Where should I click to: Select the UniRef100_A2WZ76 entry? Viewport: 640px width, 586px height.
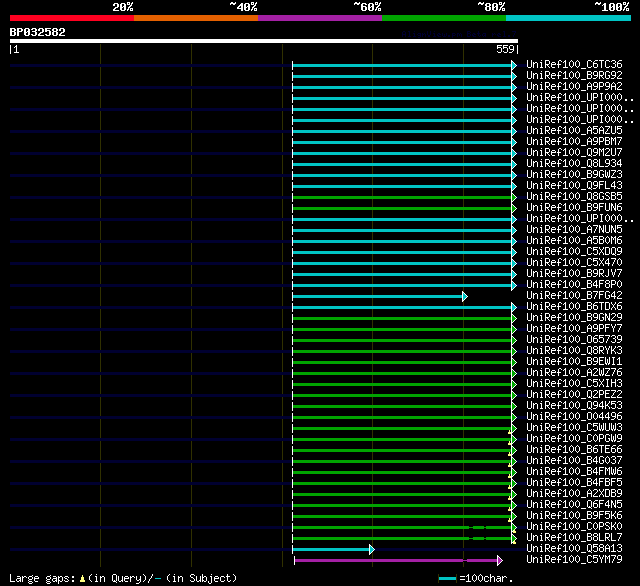click(574, 373)
